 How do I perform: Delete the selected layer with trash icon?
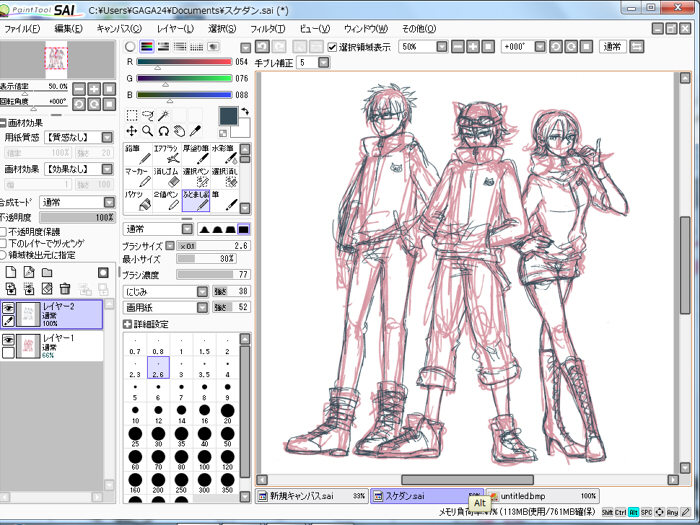coord(65,288)
